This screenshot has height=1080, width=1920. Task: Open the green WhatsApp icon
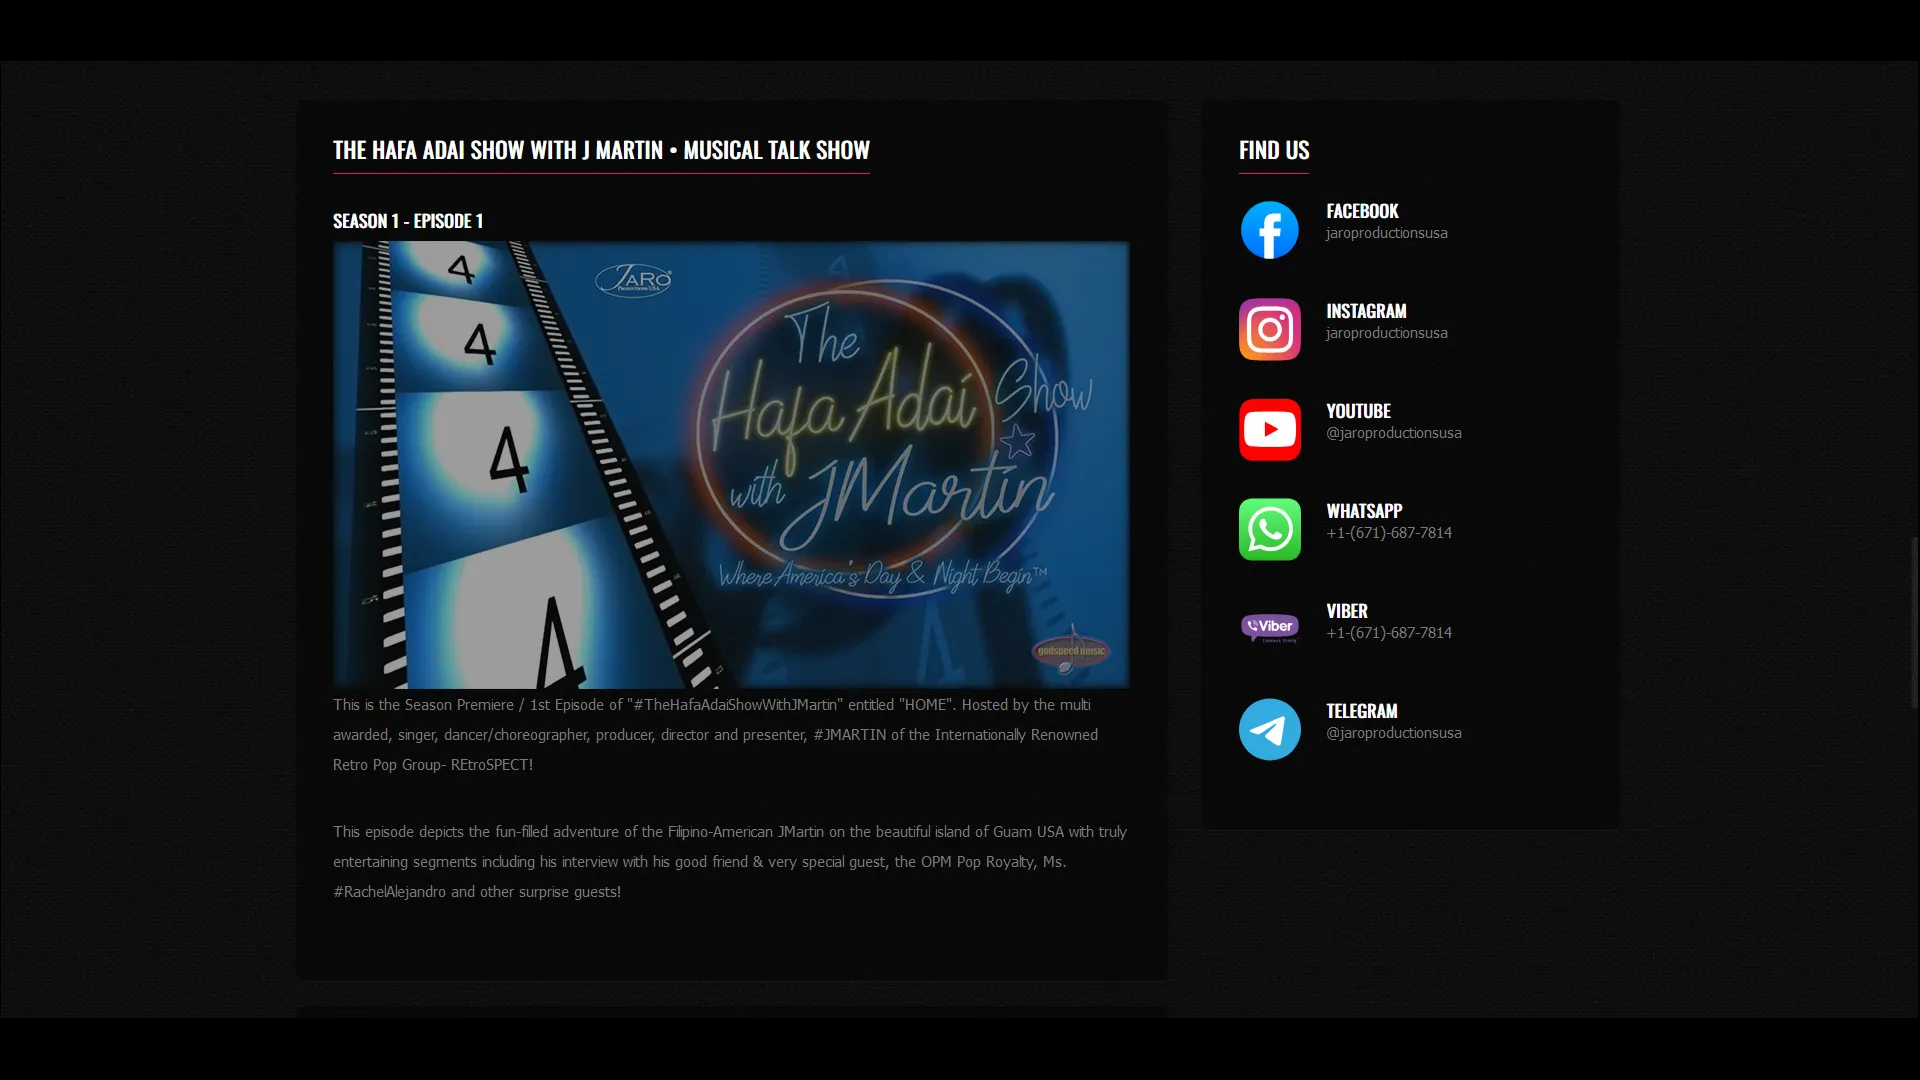click(1269, 530)
